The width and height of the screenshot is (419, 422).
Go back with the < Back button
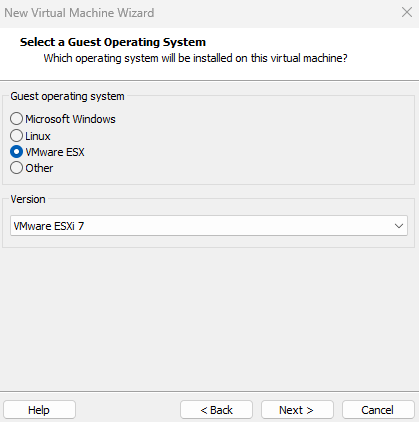[x=216, y=410]
